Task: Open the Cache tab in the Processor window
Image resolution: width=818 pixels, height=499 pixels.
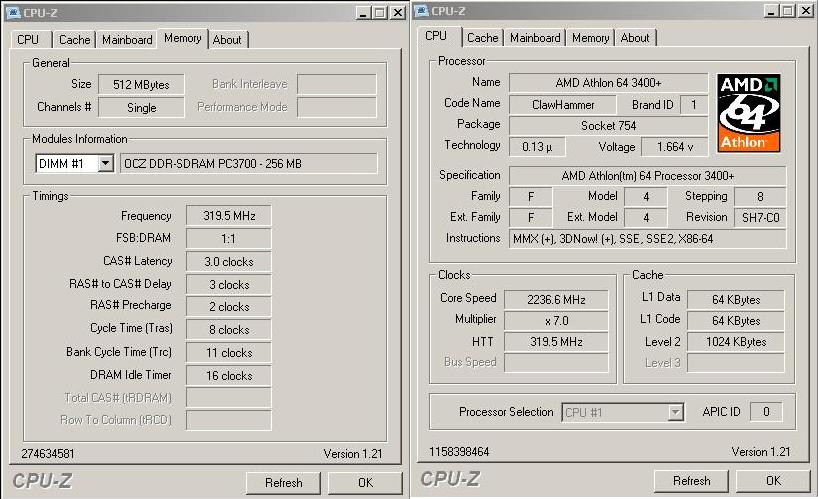Action: click(x=483, y=38)
